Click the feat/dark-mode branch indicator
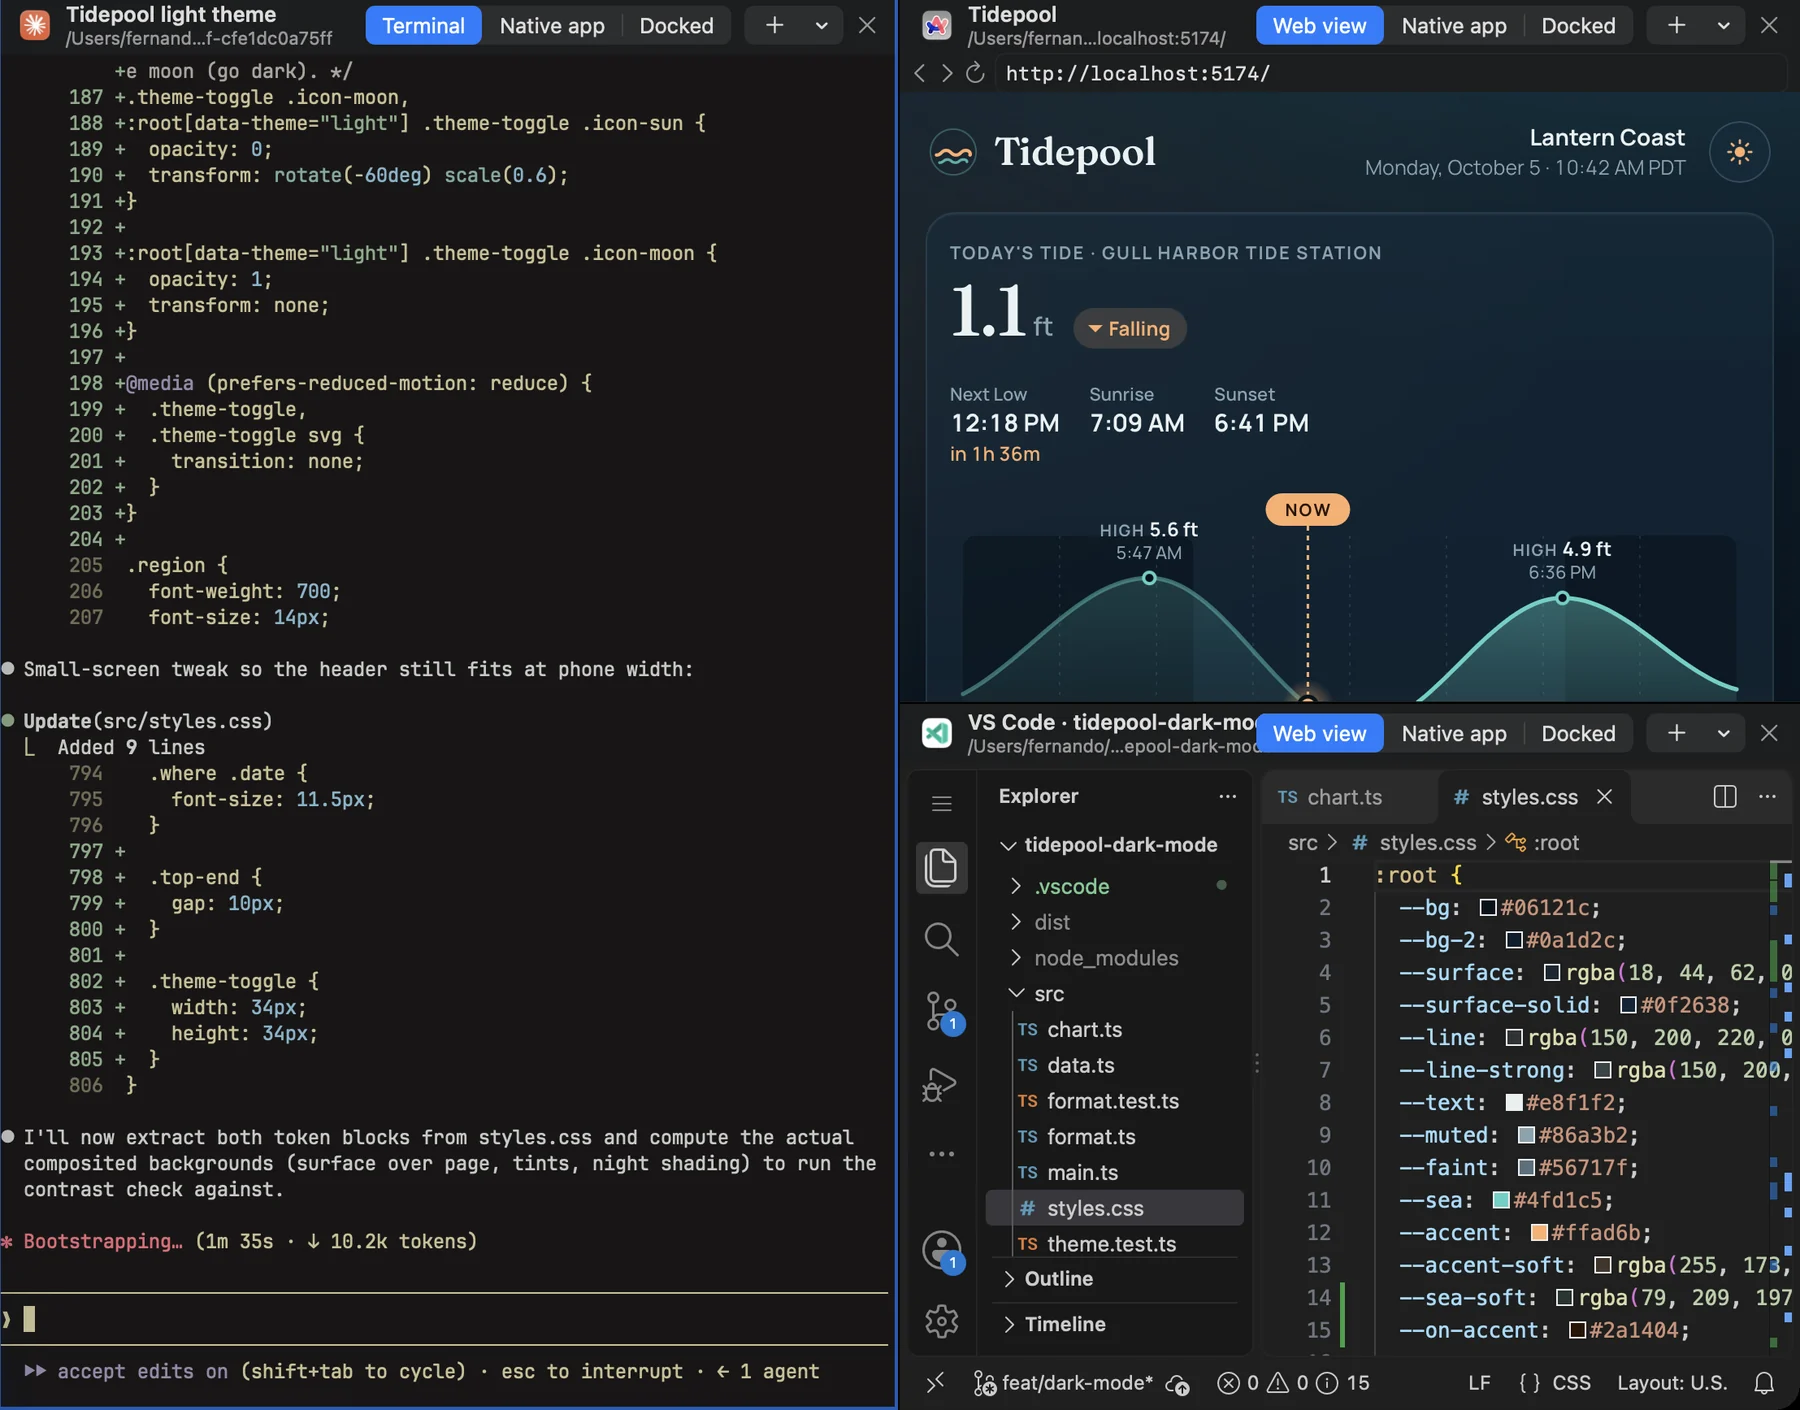1800x1410 pixels. tap(1064, 1383)
